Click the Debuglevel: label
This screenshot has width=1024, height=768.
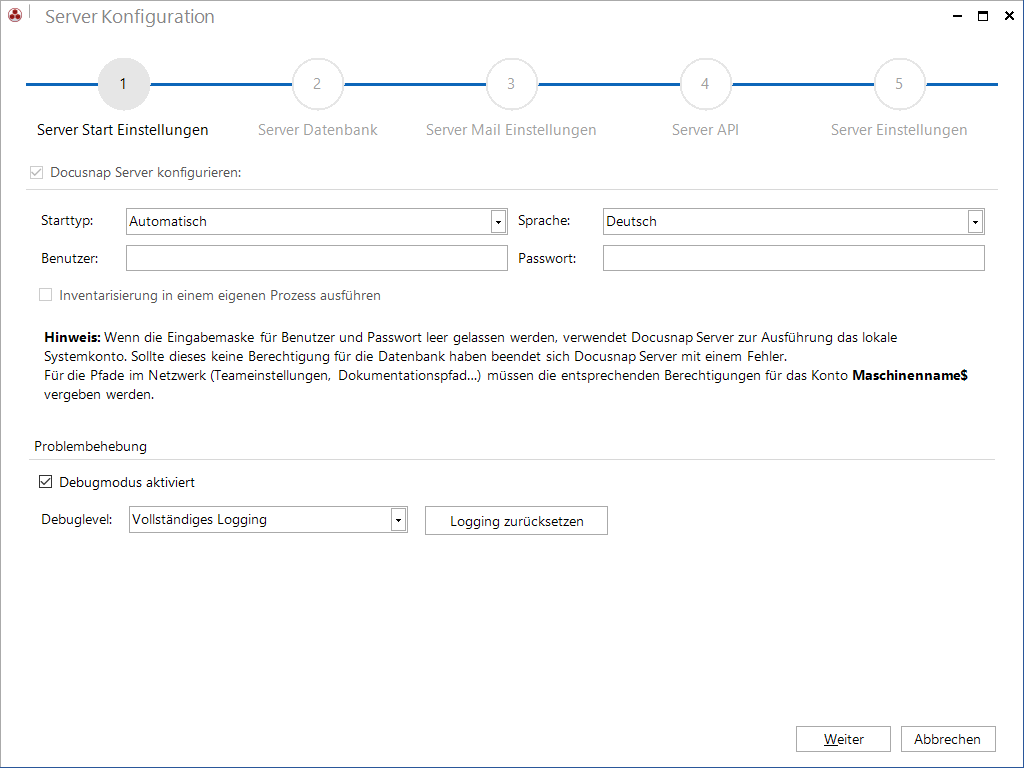point(76,520)
